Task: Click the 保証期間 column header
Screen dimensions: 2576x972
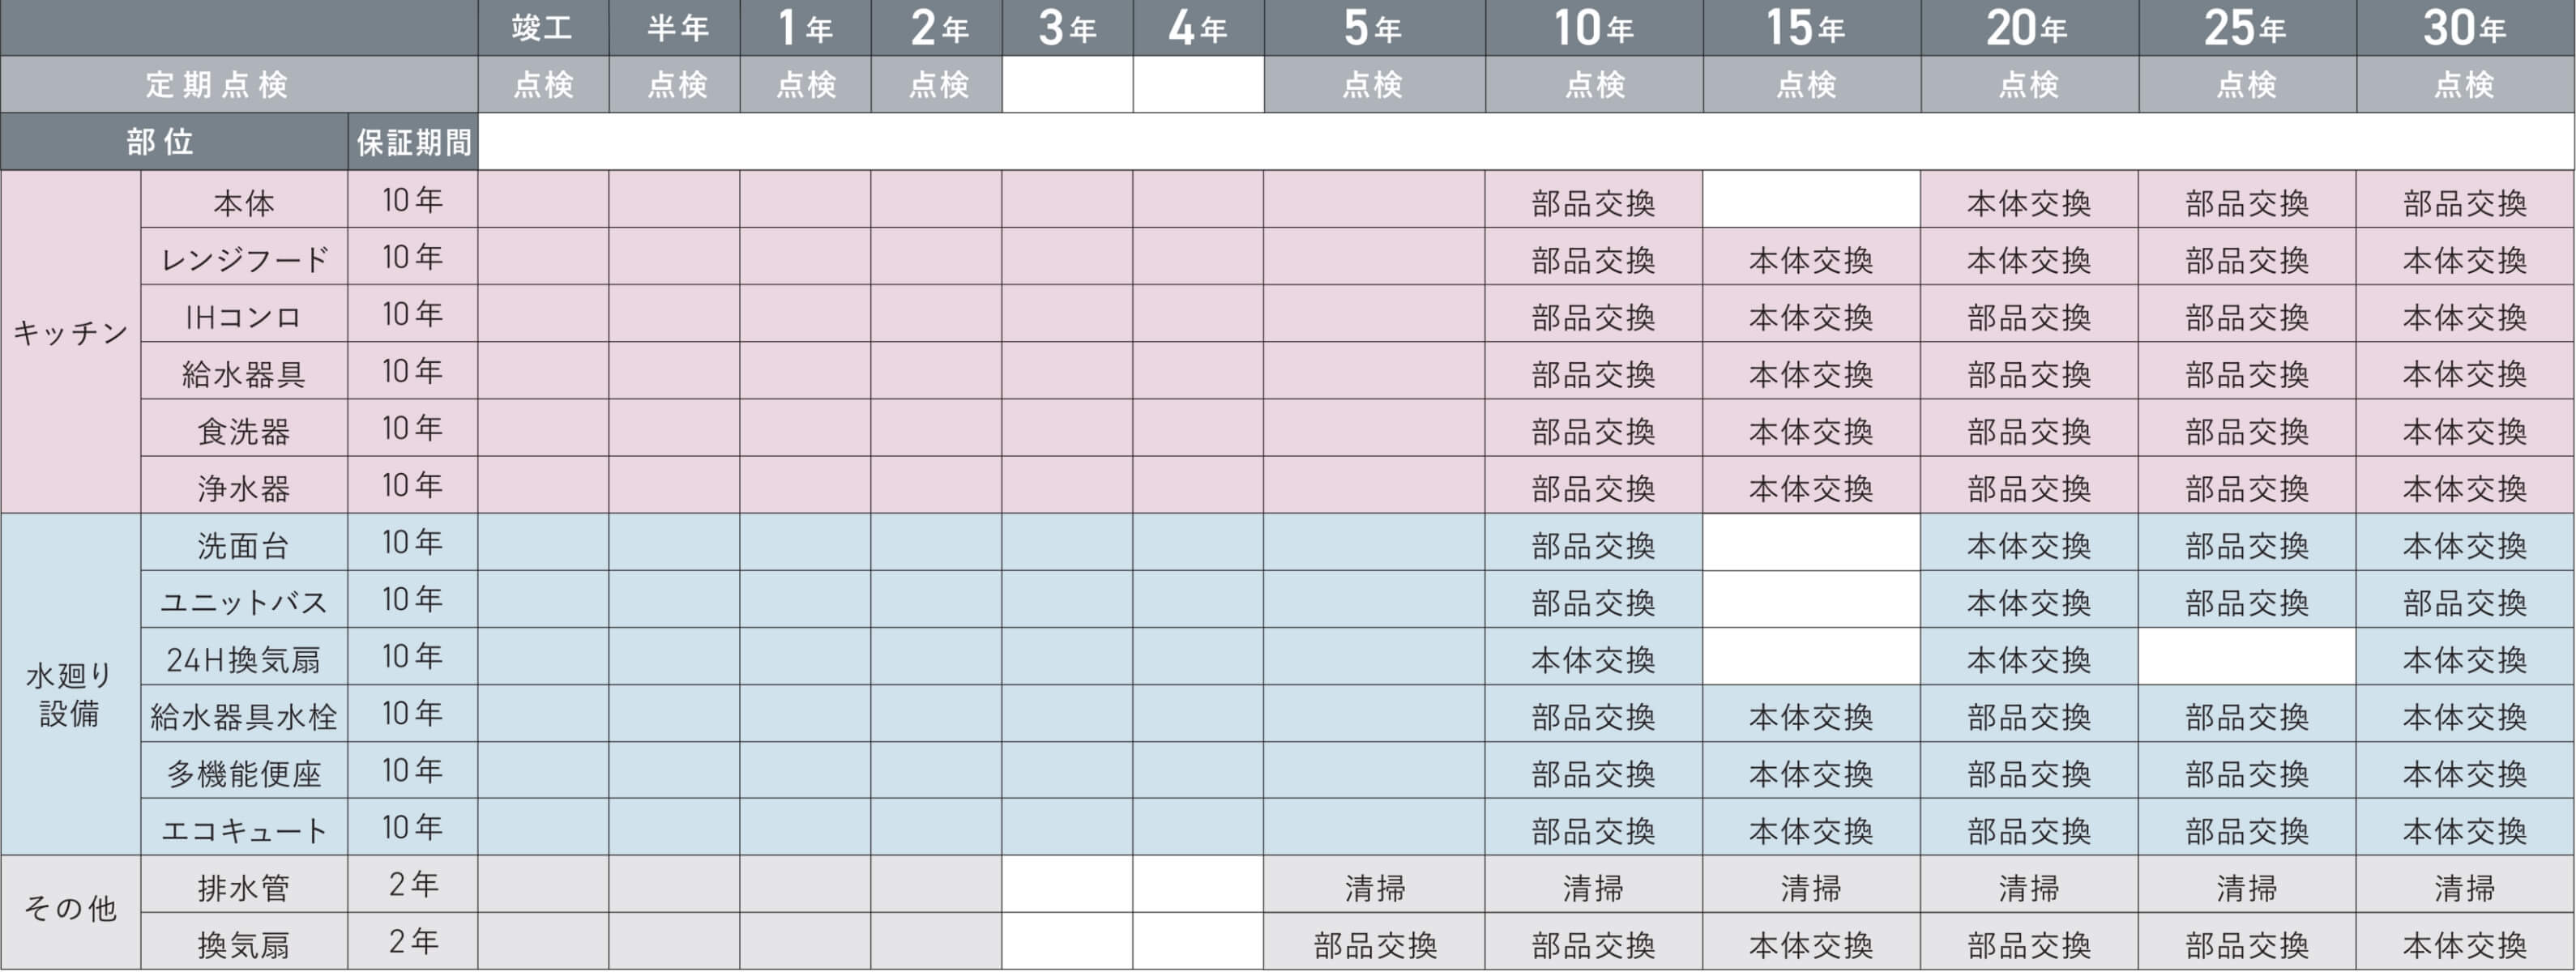Action: point(413,142)
